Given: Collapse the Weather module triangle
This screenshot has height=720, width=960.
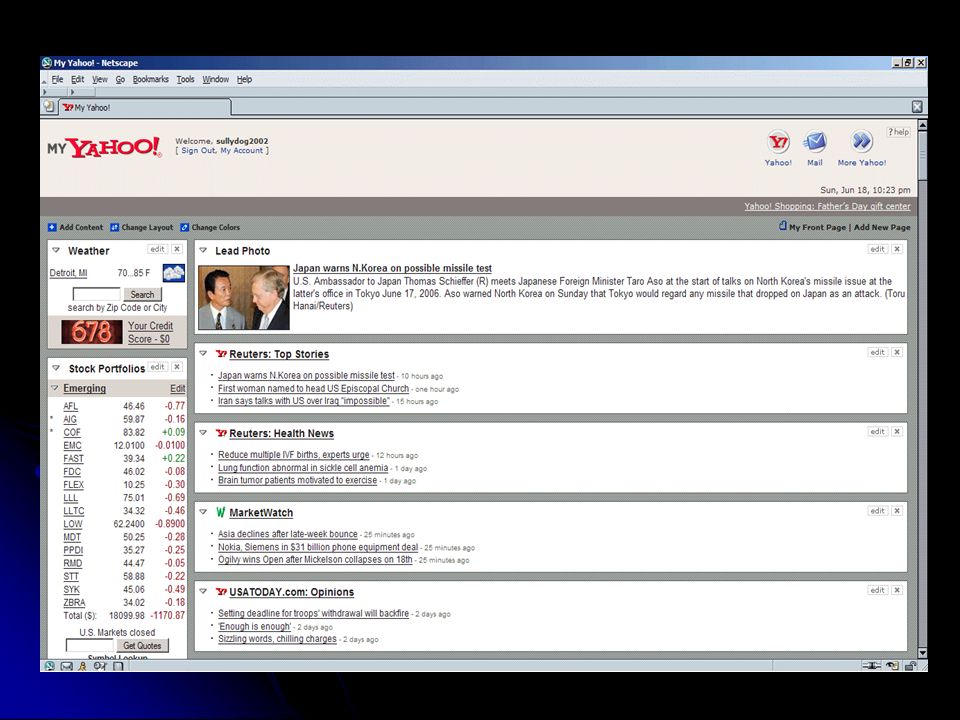Looking at the screenshot, I should pos(56,250).
